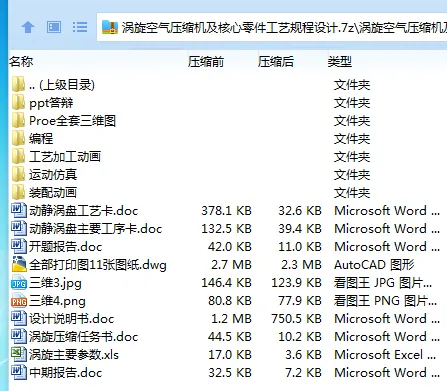
Task: Sort by the 压缩前 column header
Action: click(x=206, y=62)
